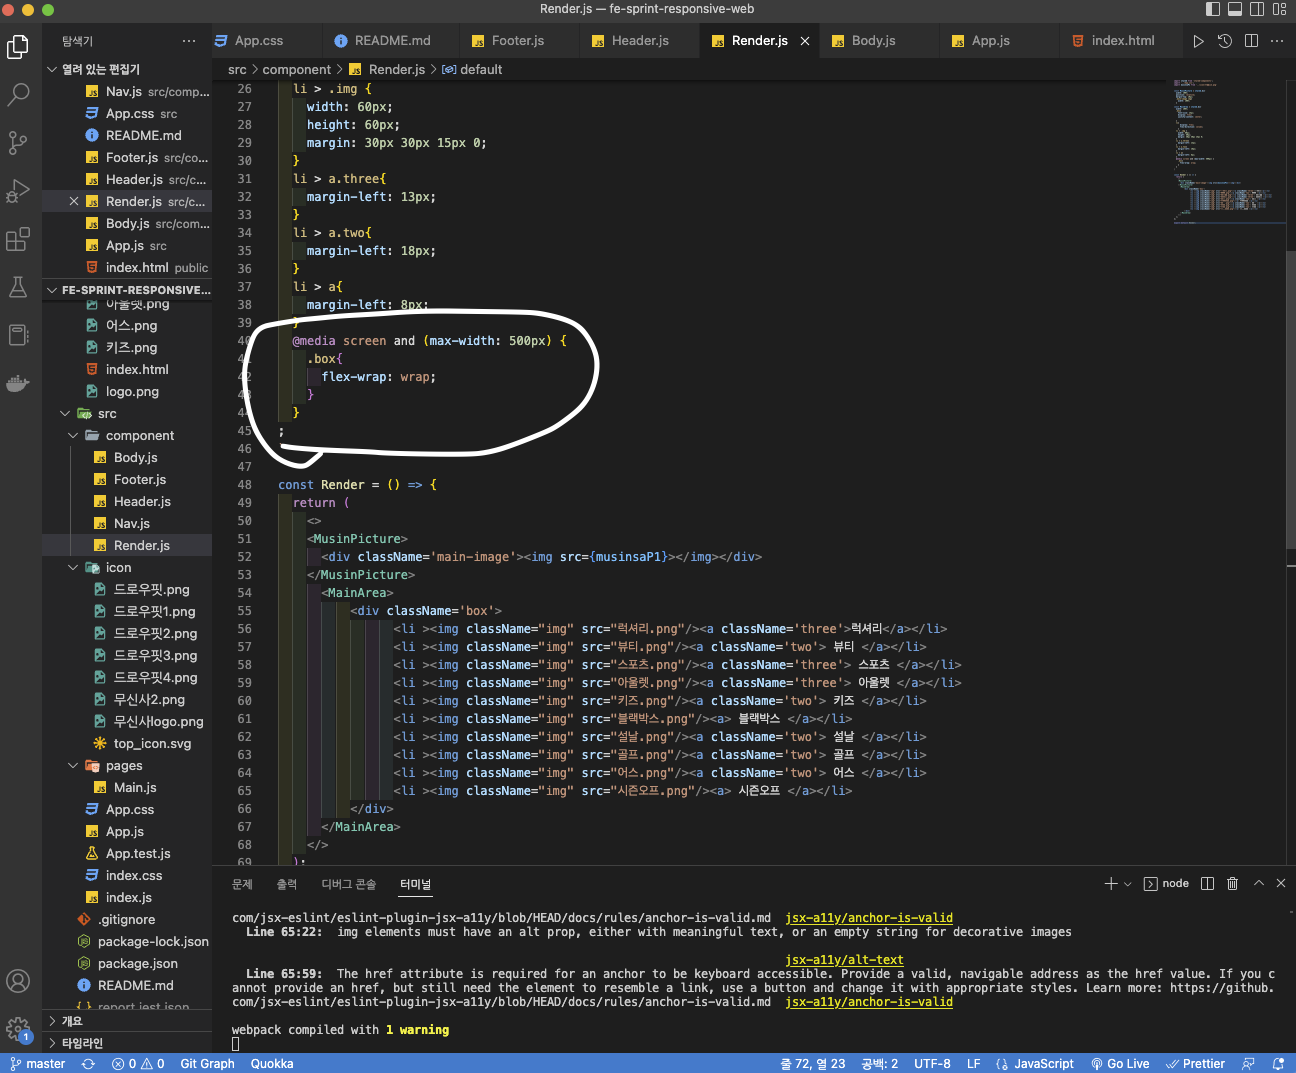Click the feedback icon in status bar
Screen dimensions: 1296x1073
(x=1248, y=1064)
